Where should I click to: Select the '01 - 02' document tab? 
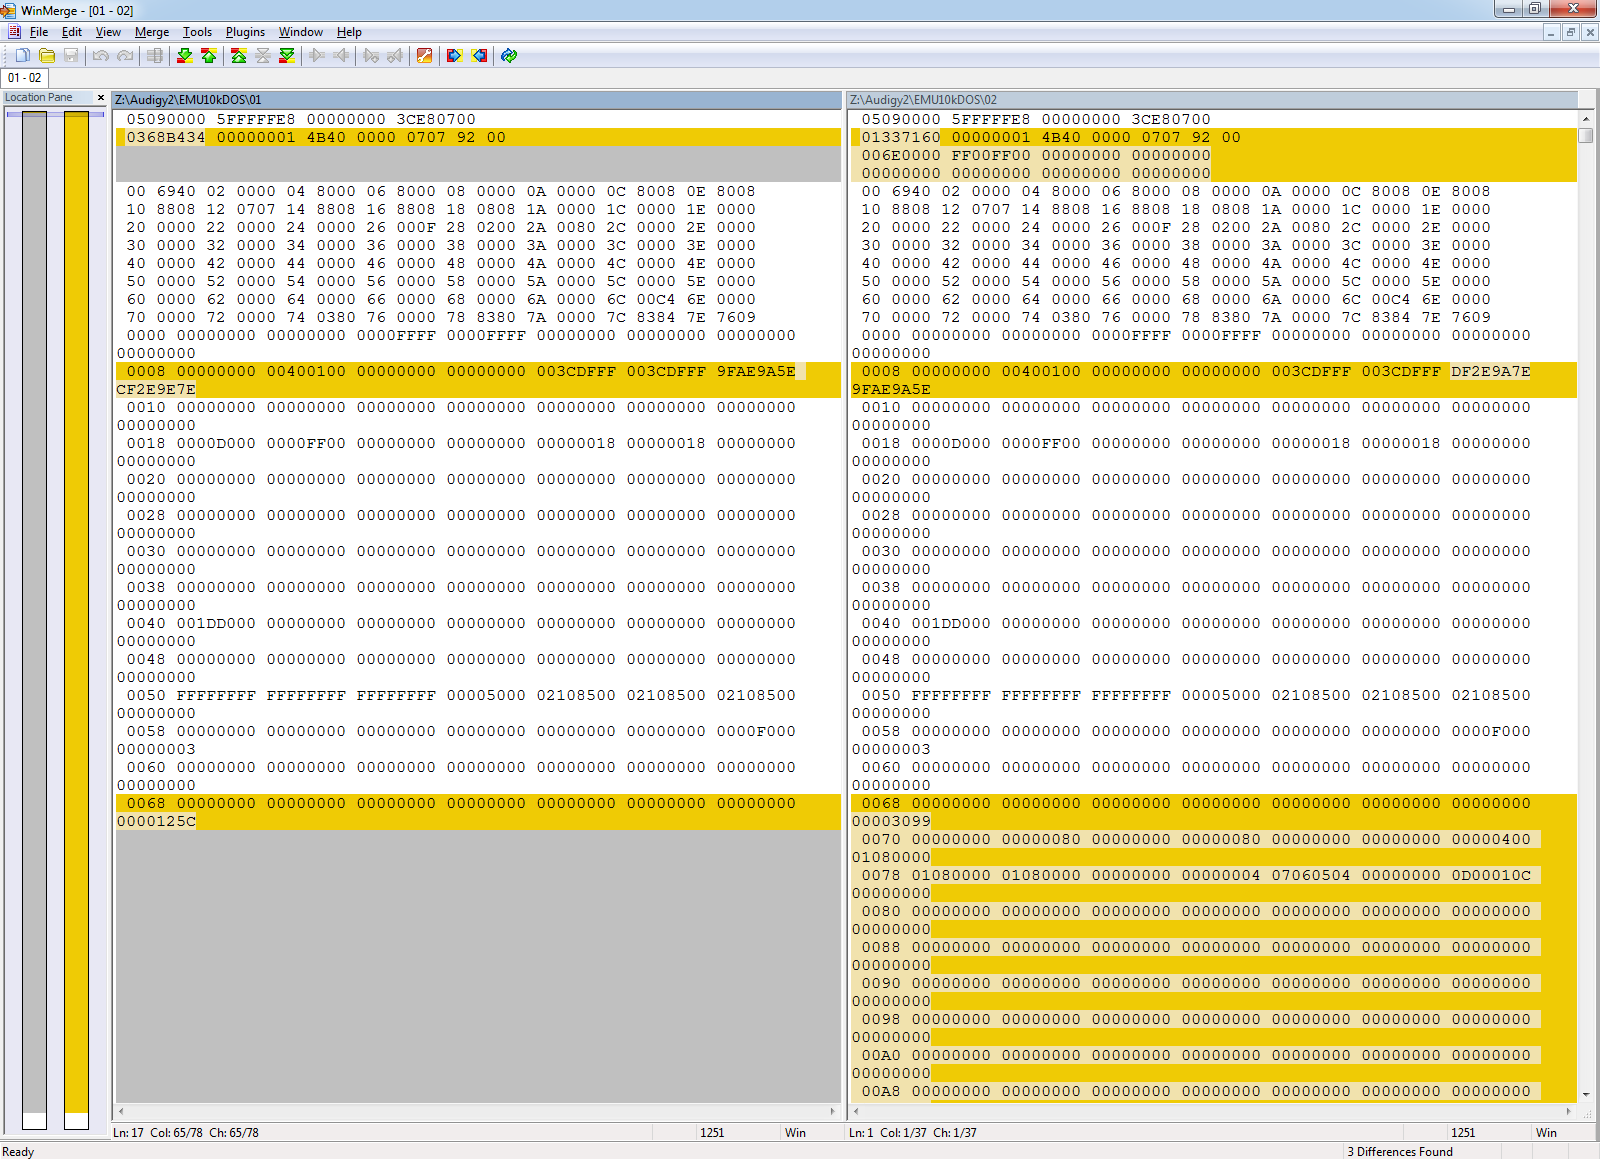click(25, 78)
